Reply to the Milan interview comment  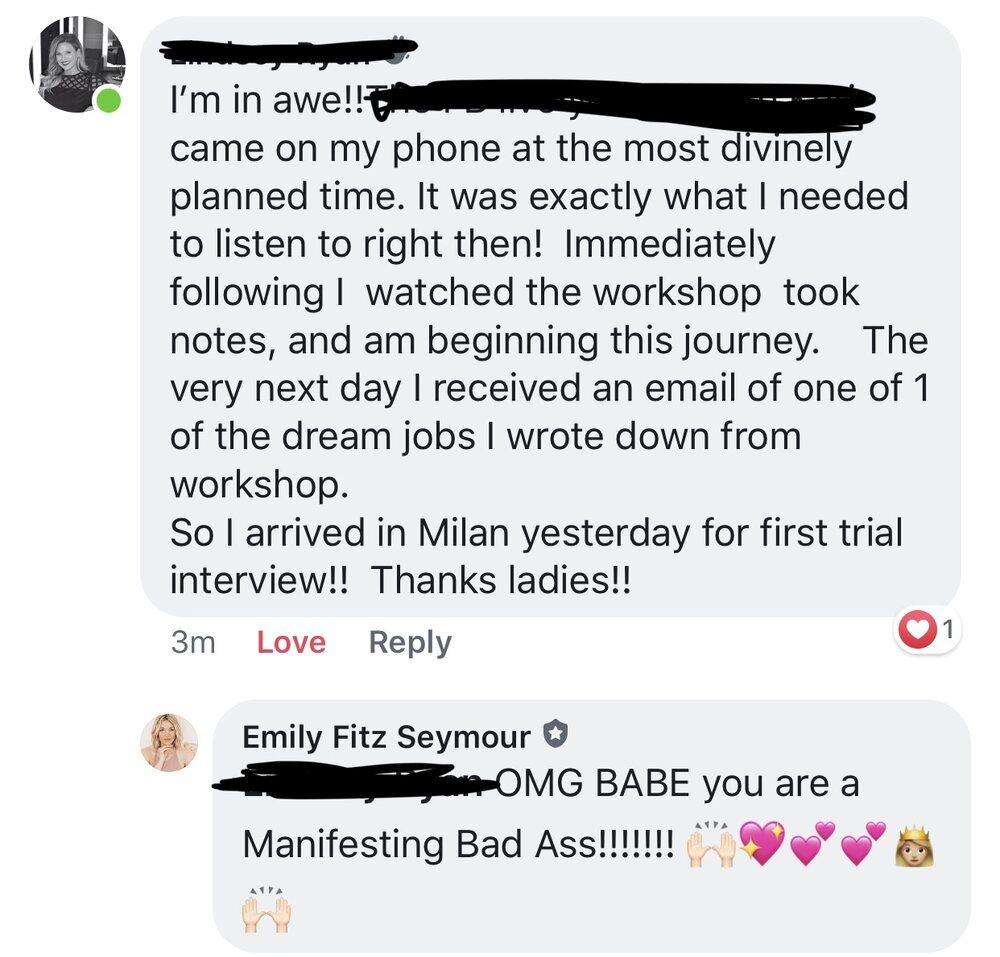click(x=409, y=642)
